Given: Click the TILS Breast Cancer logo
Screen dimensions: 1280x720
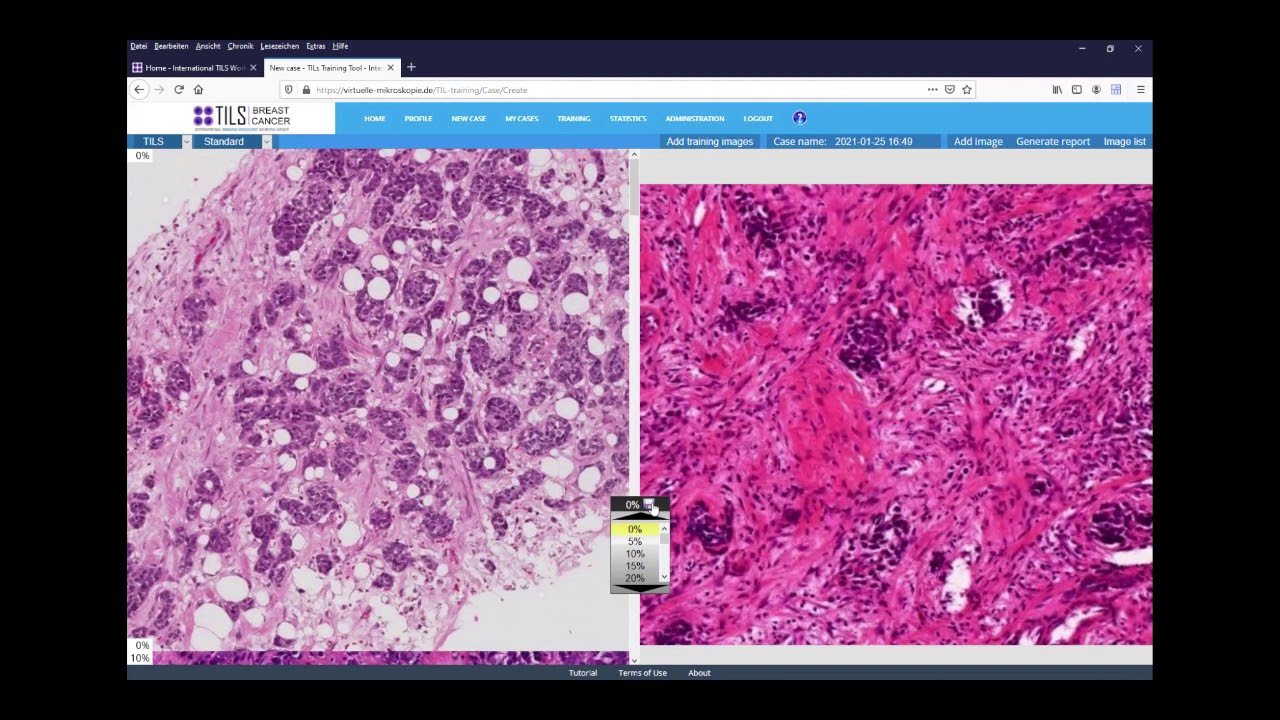Looking at the screenshot, I should point(242,118).
